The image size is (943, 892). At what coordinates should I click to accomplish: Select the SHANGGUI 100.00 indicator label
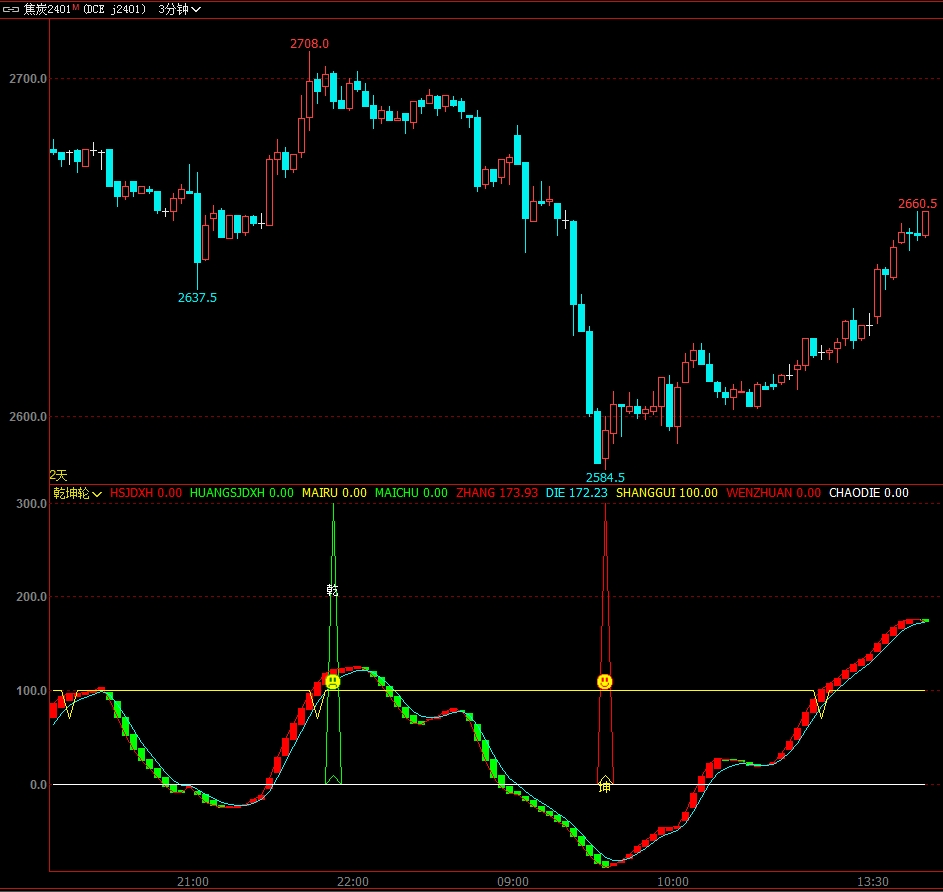(x=667, y=493)
